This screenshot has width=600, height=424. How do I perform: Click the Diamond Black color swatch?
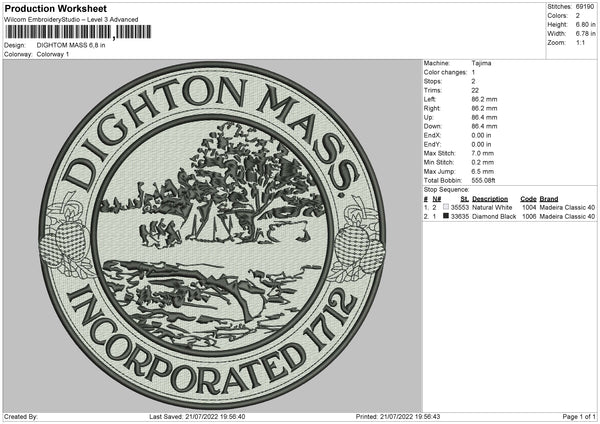click(446, 216)
